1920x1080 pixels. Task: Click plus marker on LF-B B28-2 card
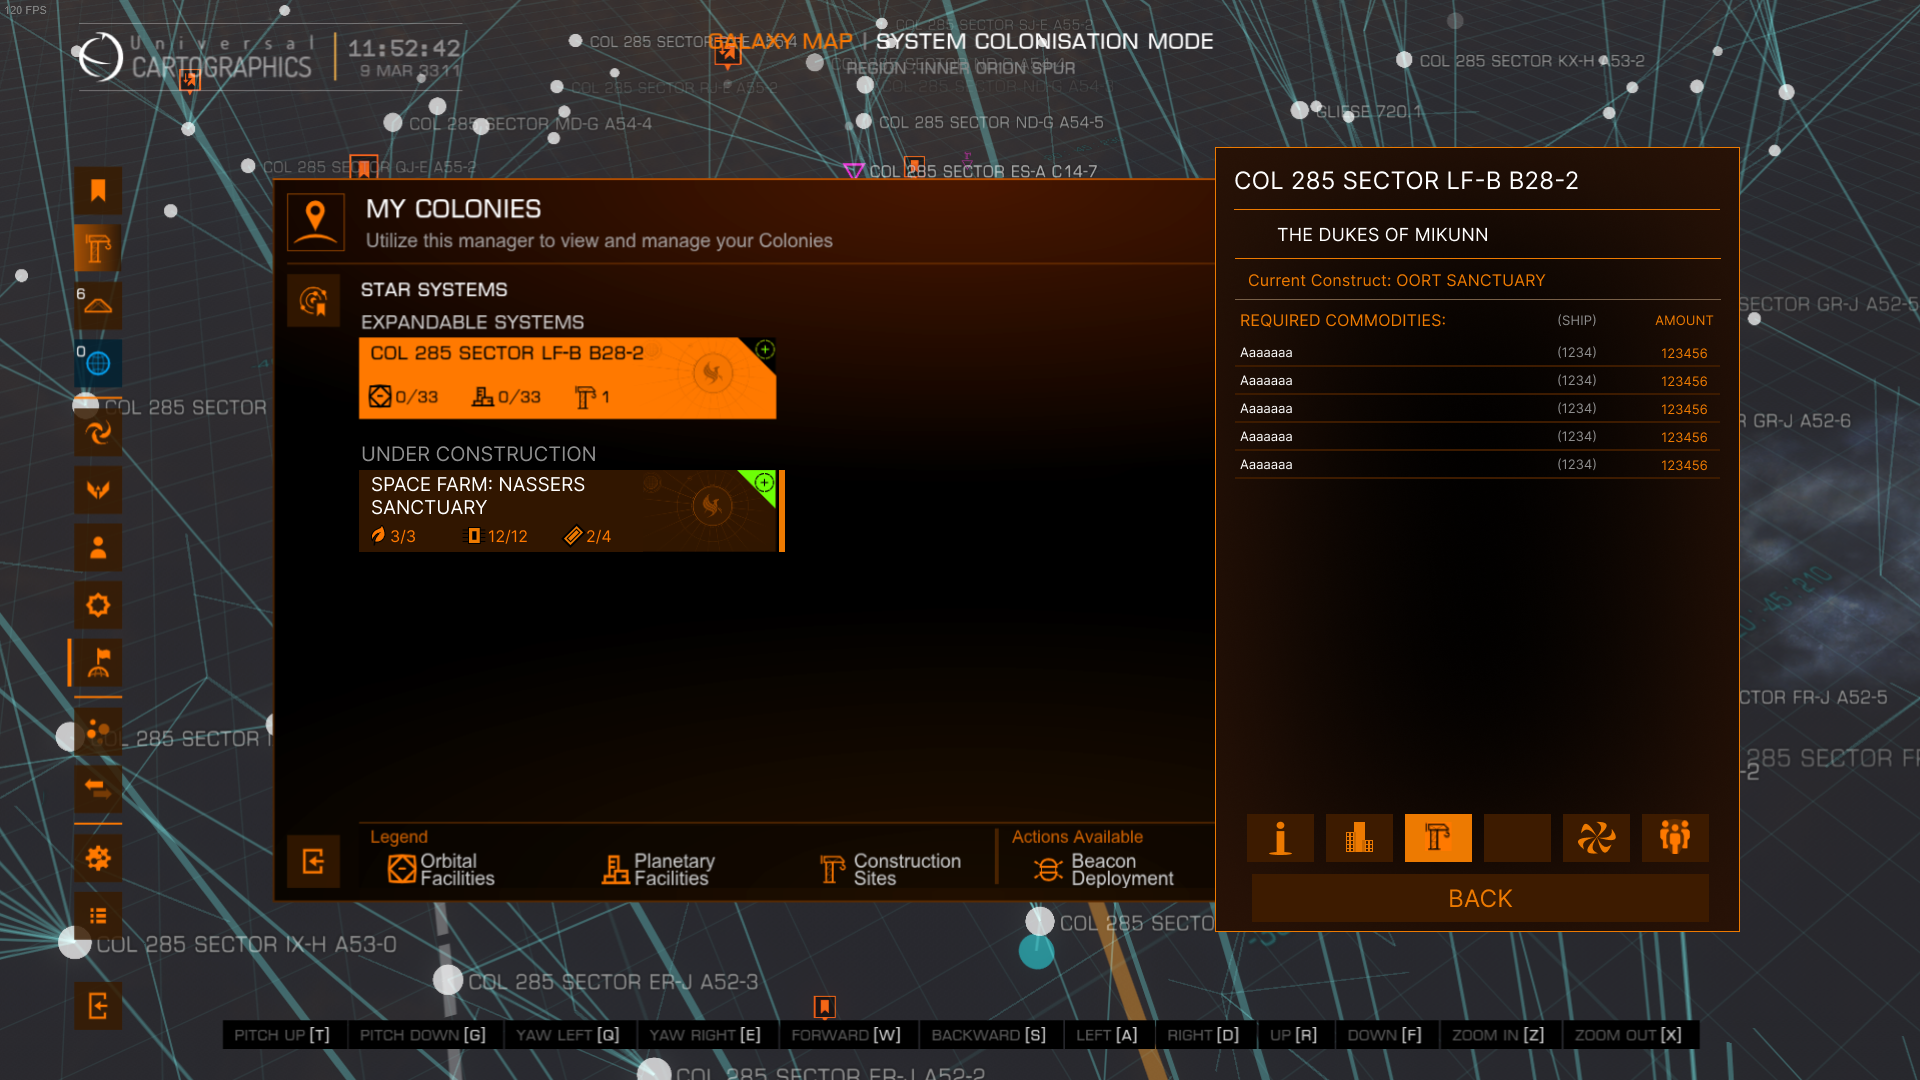(765, 349)
